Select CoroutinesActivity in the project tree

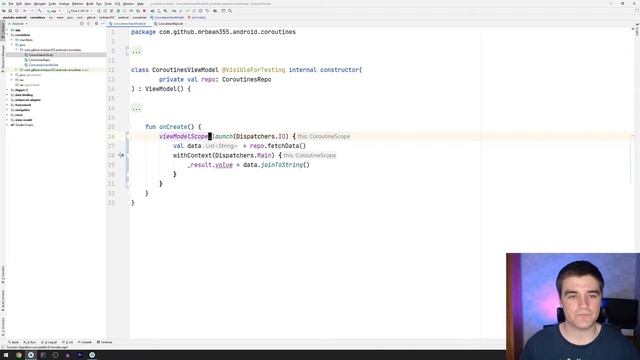click(x=41, y=55)
